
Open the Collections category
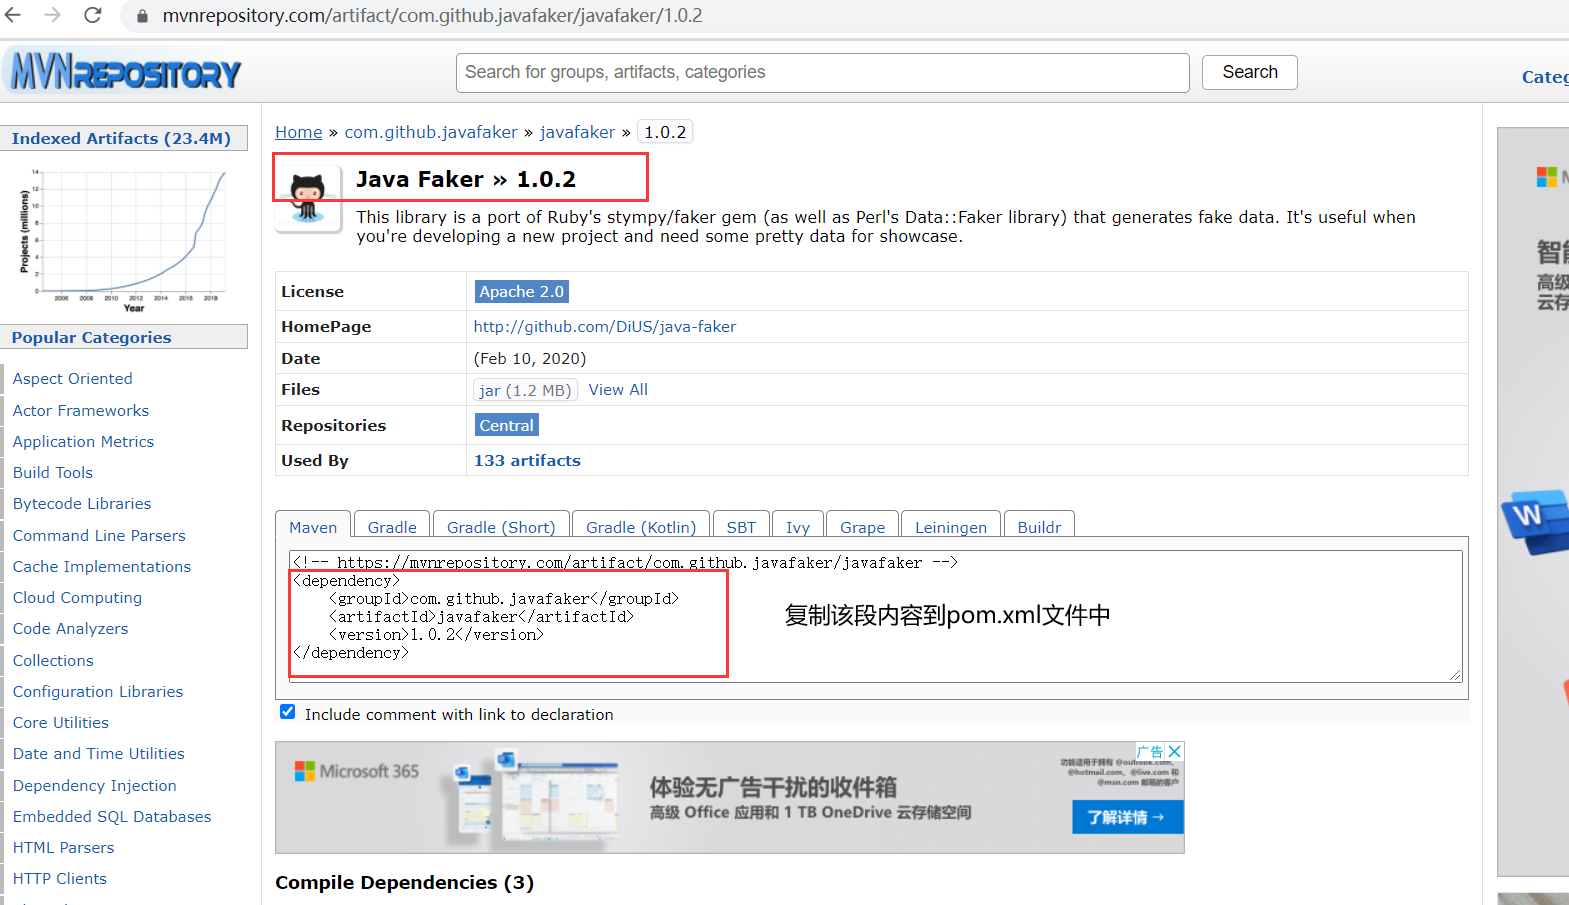pos(53,660)
